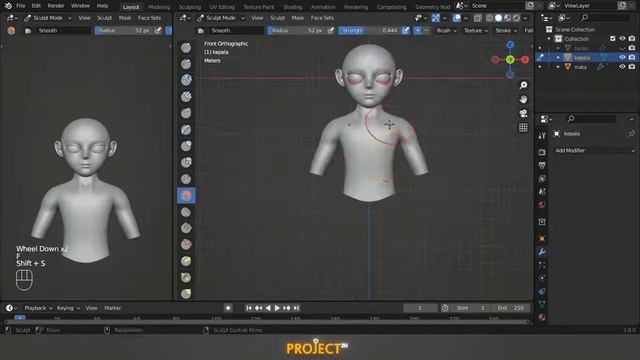The image size is (640, 360).
Task: Open the File menu
Action: (x=20, y=6)
